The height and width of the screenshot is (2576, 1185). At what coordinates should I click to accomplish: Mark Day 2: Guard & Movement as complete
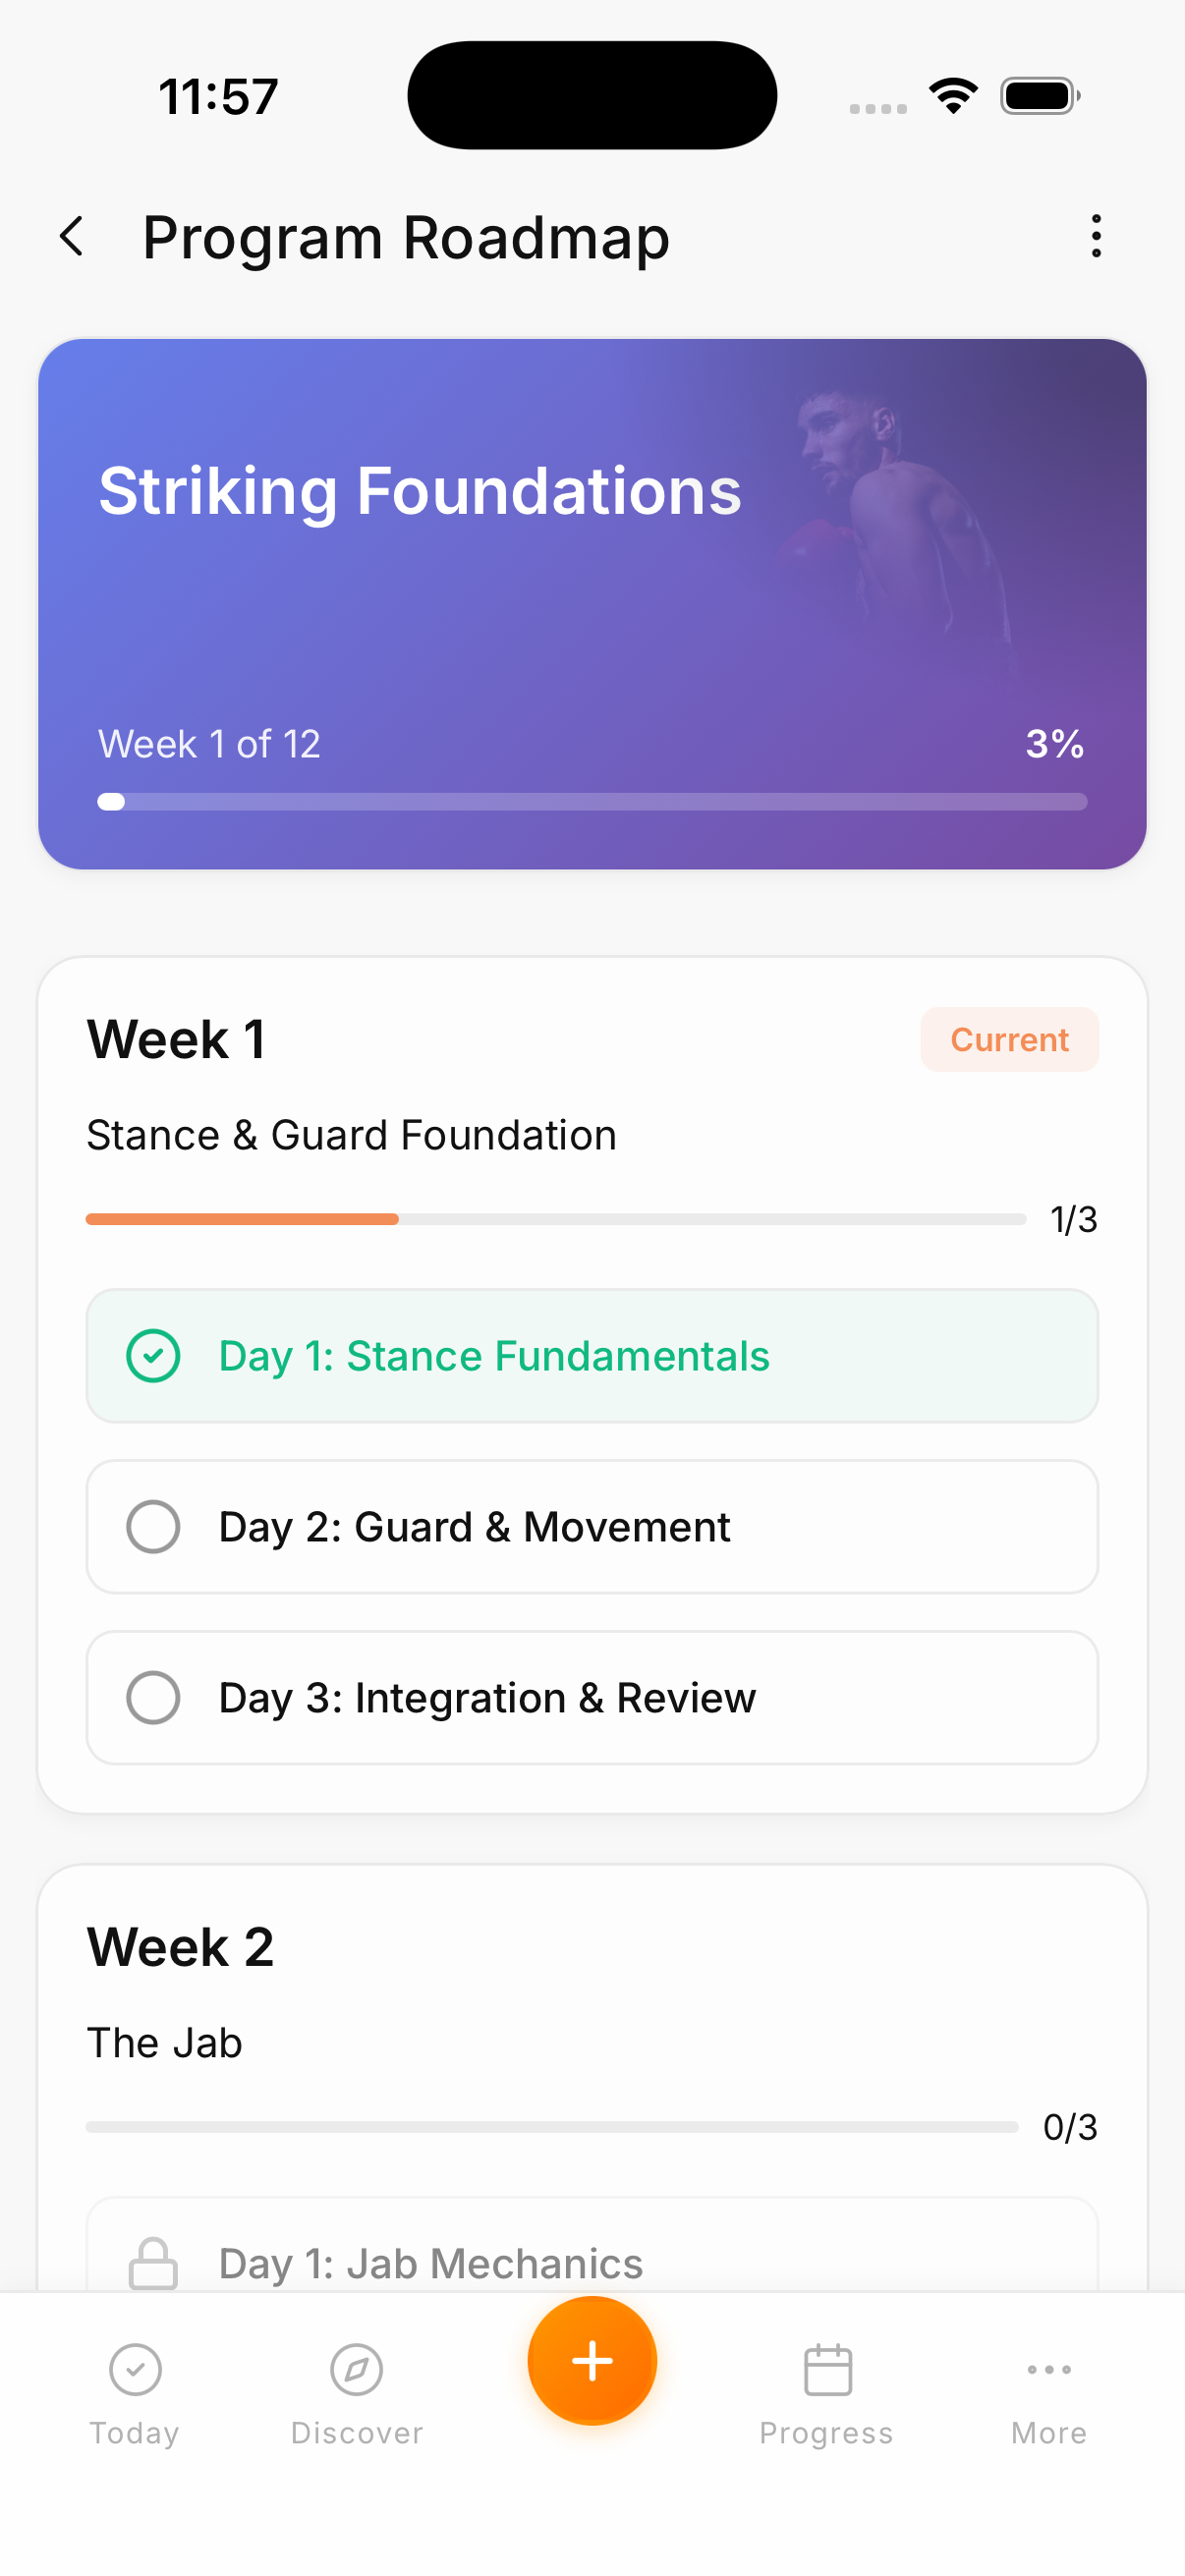pos(153,1527)
